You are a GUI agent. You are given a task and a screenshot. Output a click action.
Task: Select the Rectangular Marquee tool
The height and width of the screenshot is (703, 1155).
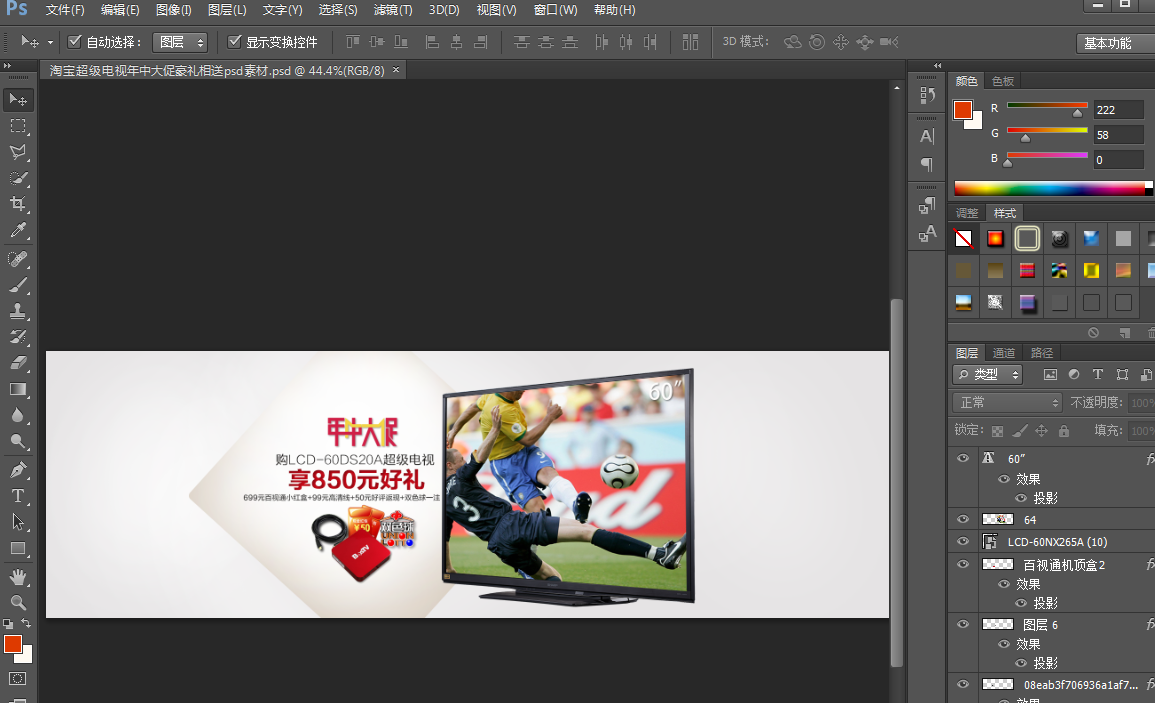click(18, 126)
